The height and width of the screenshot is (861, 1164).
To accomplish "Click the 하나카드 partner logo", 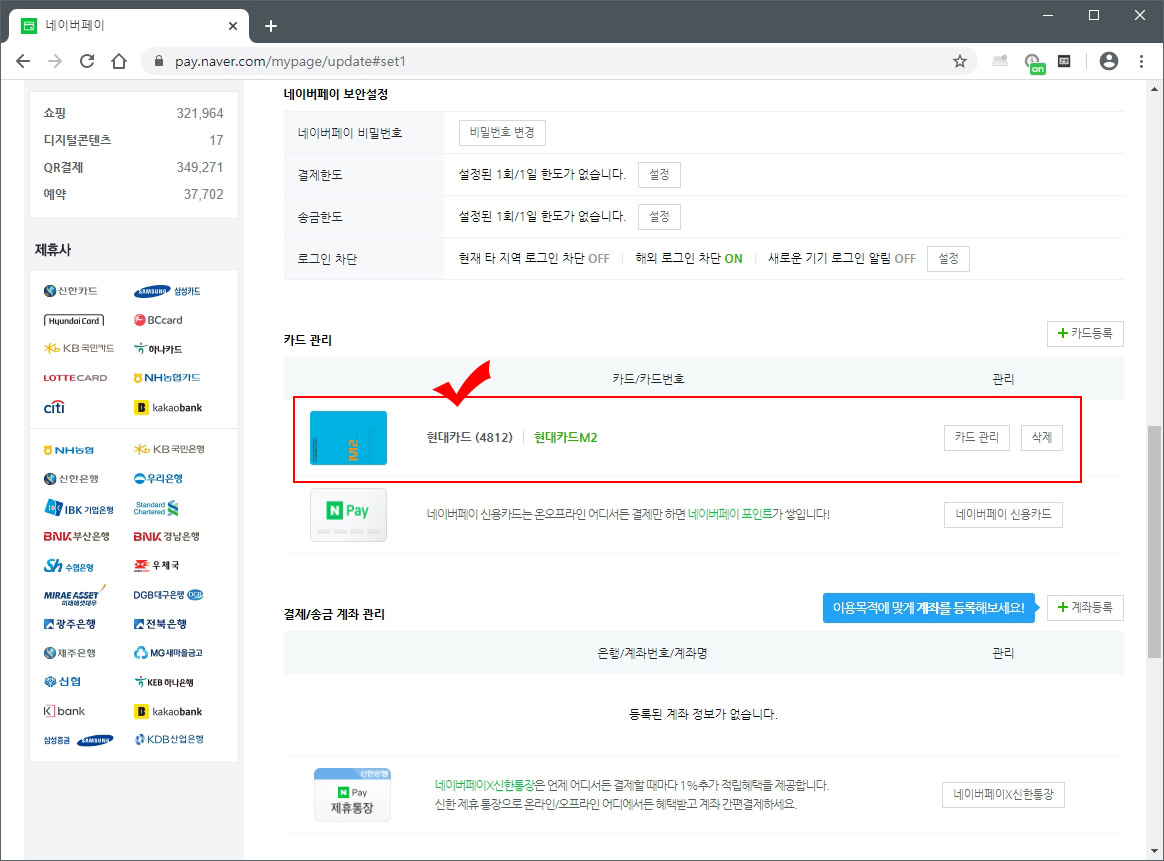I will point(158,349).
